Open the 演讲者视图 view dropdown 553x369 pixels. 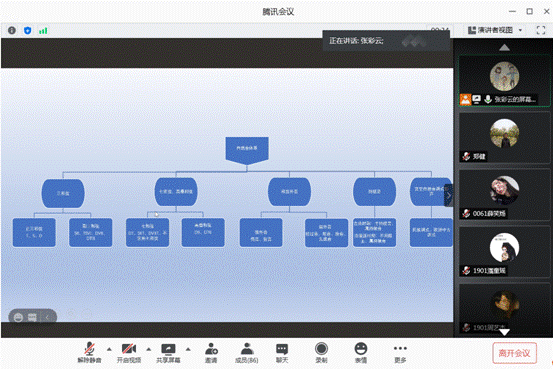(x=495, y=30)
